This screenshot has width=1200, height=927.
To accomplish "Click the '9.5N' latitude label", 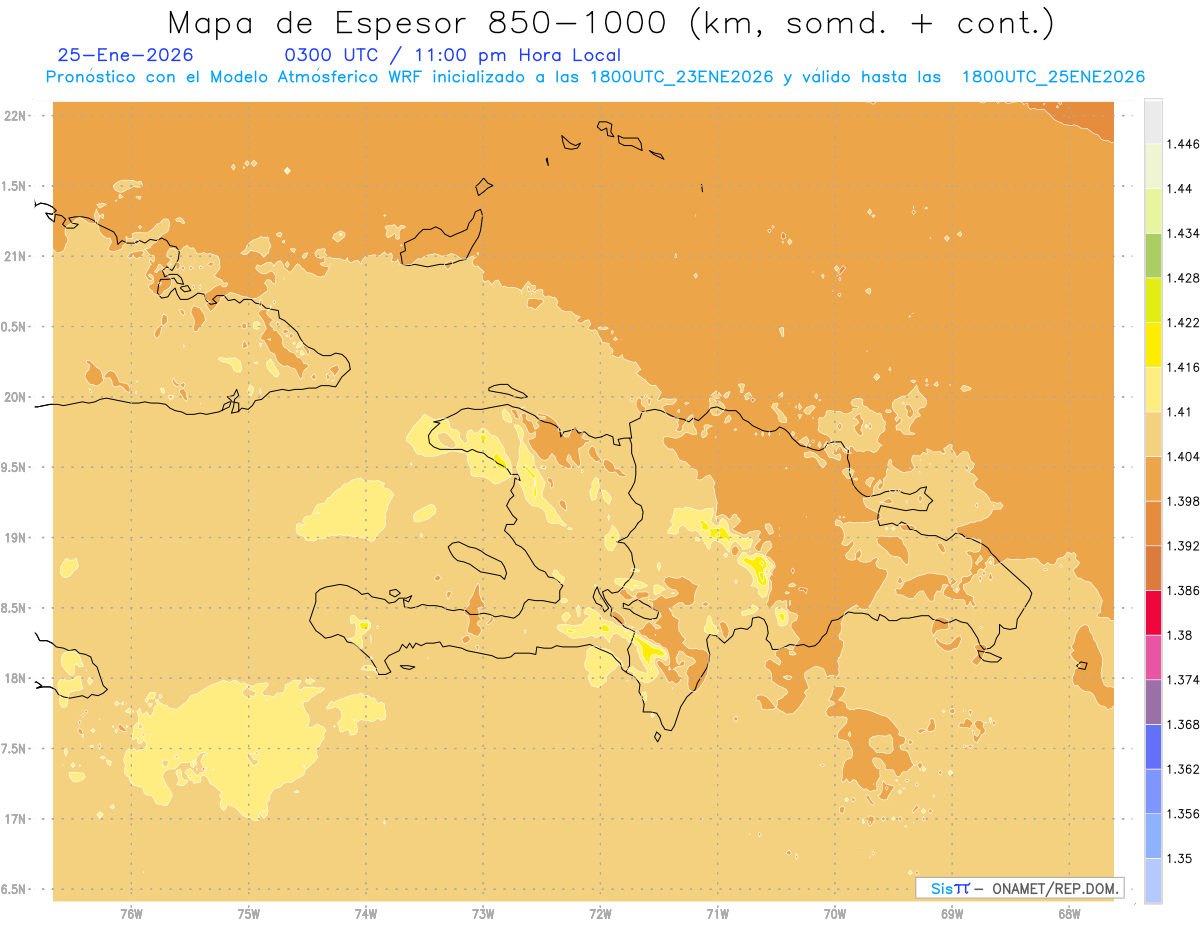I will tap(16, 467).
